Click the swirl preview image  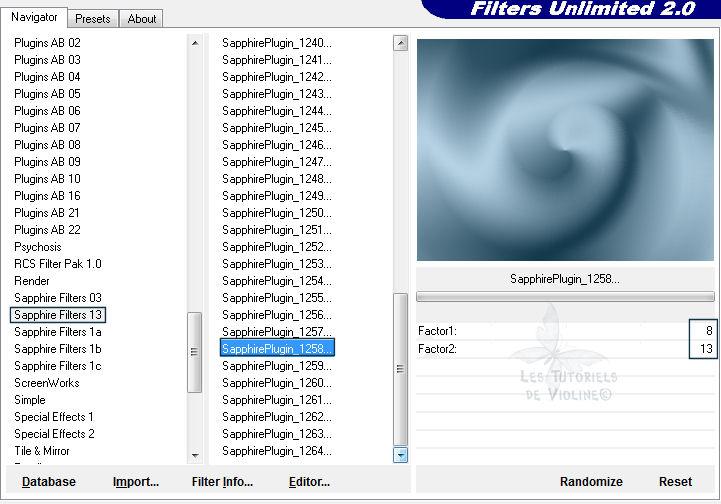click(565, 150)
